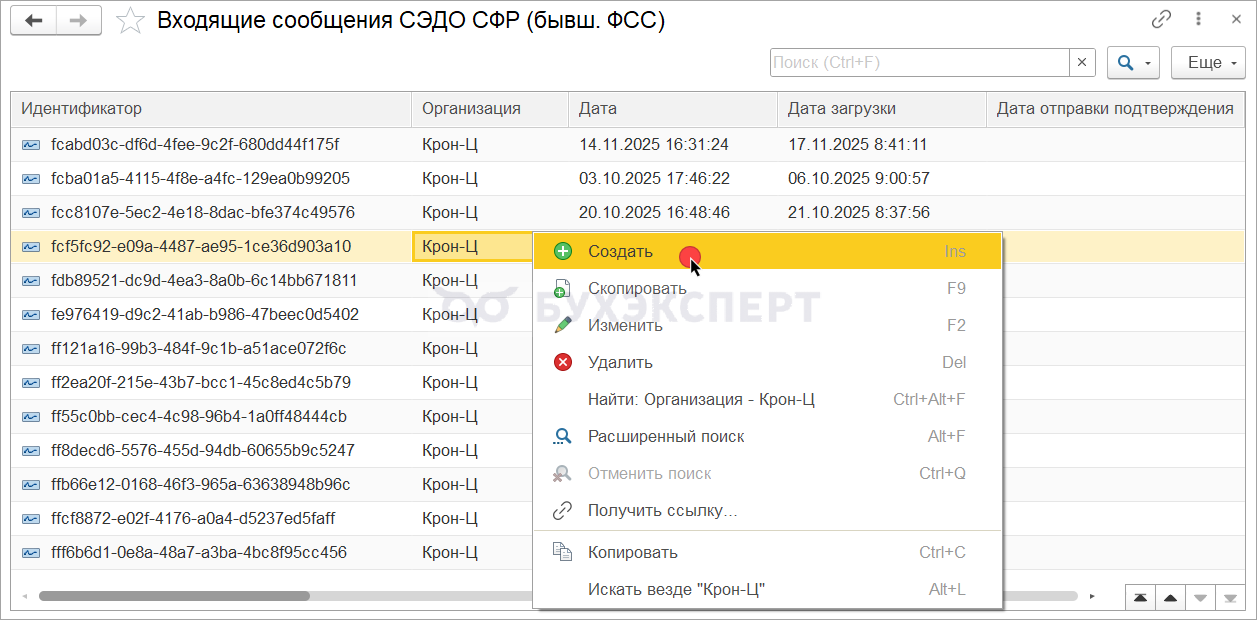Click the Дата загрузки column header

coord(842,109)
